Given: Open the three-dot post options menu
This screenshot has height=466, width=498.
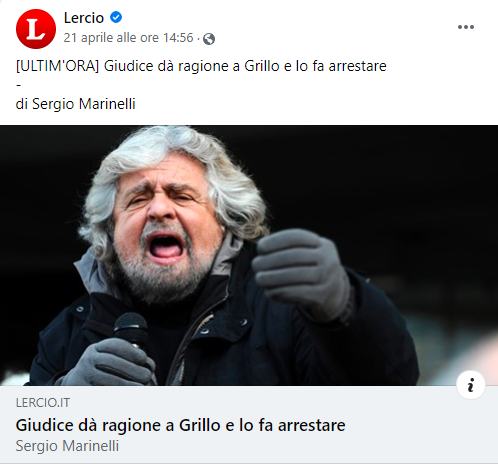Looking at the screenshot, I should [466, 27].
